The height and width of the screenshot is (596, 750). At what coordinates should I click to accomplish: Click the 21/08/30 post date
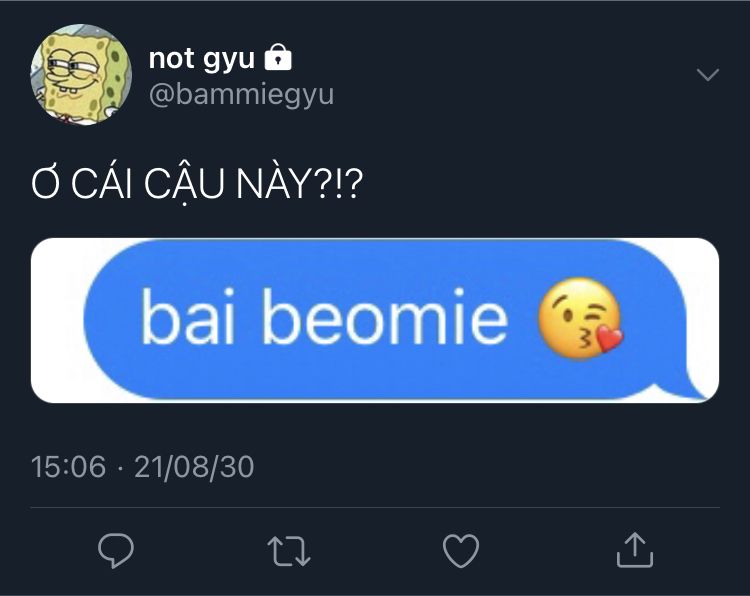pyautogui.click(x=194, y=466)
